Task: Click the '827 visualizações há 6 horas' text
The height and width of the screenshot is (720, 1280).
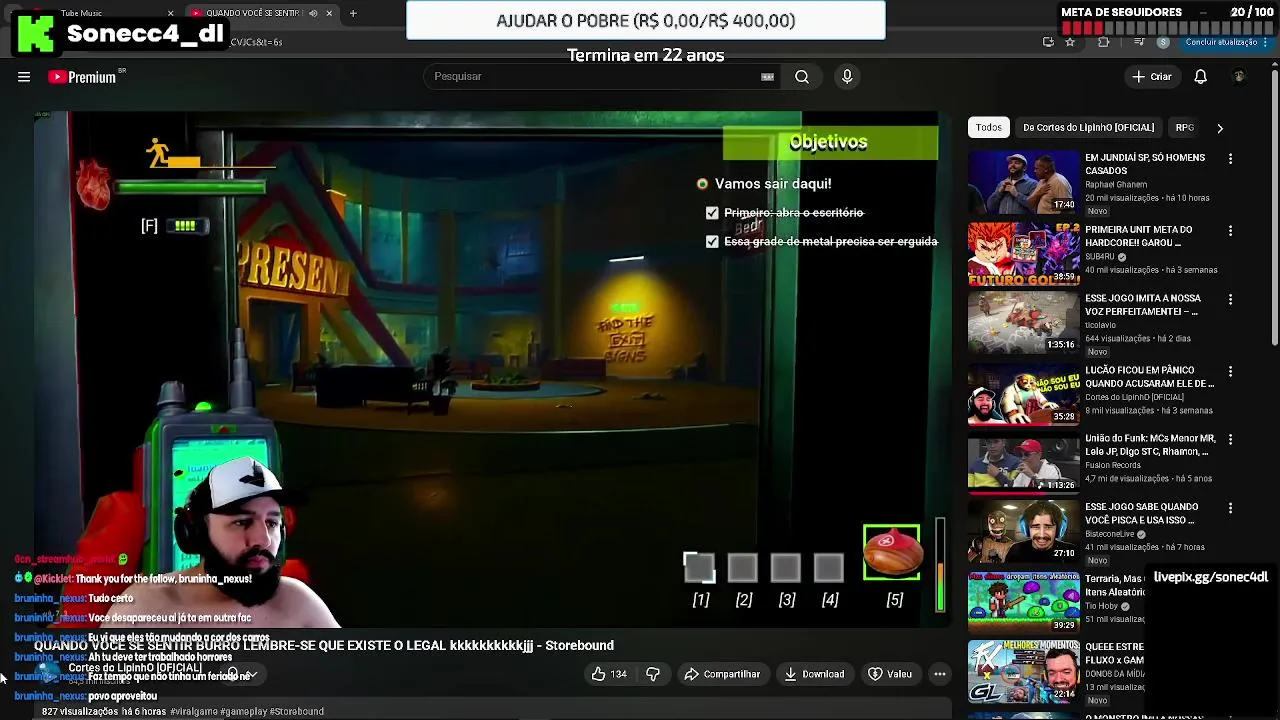Action: click(104, 712)
